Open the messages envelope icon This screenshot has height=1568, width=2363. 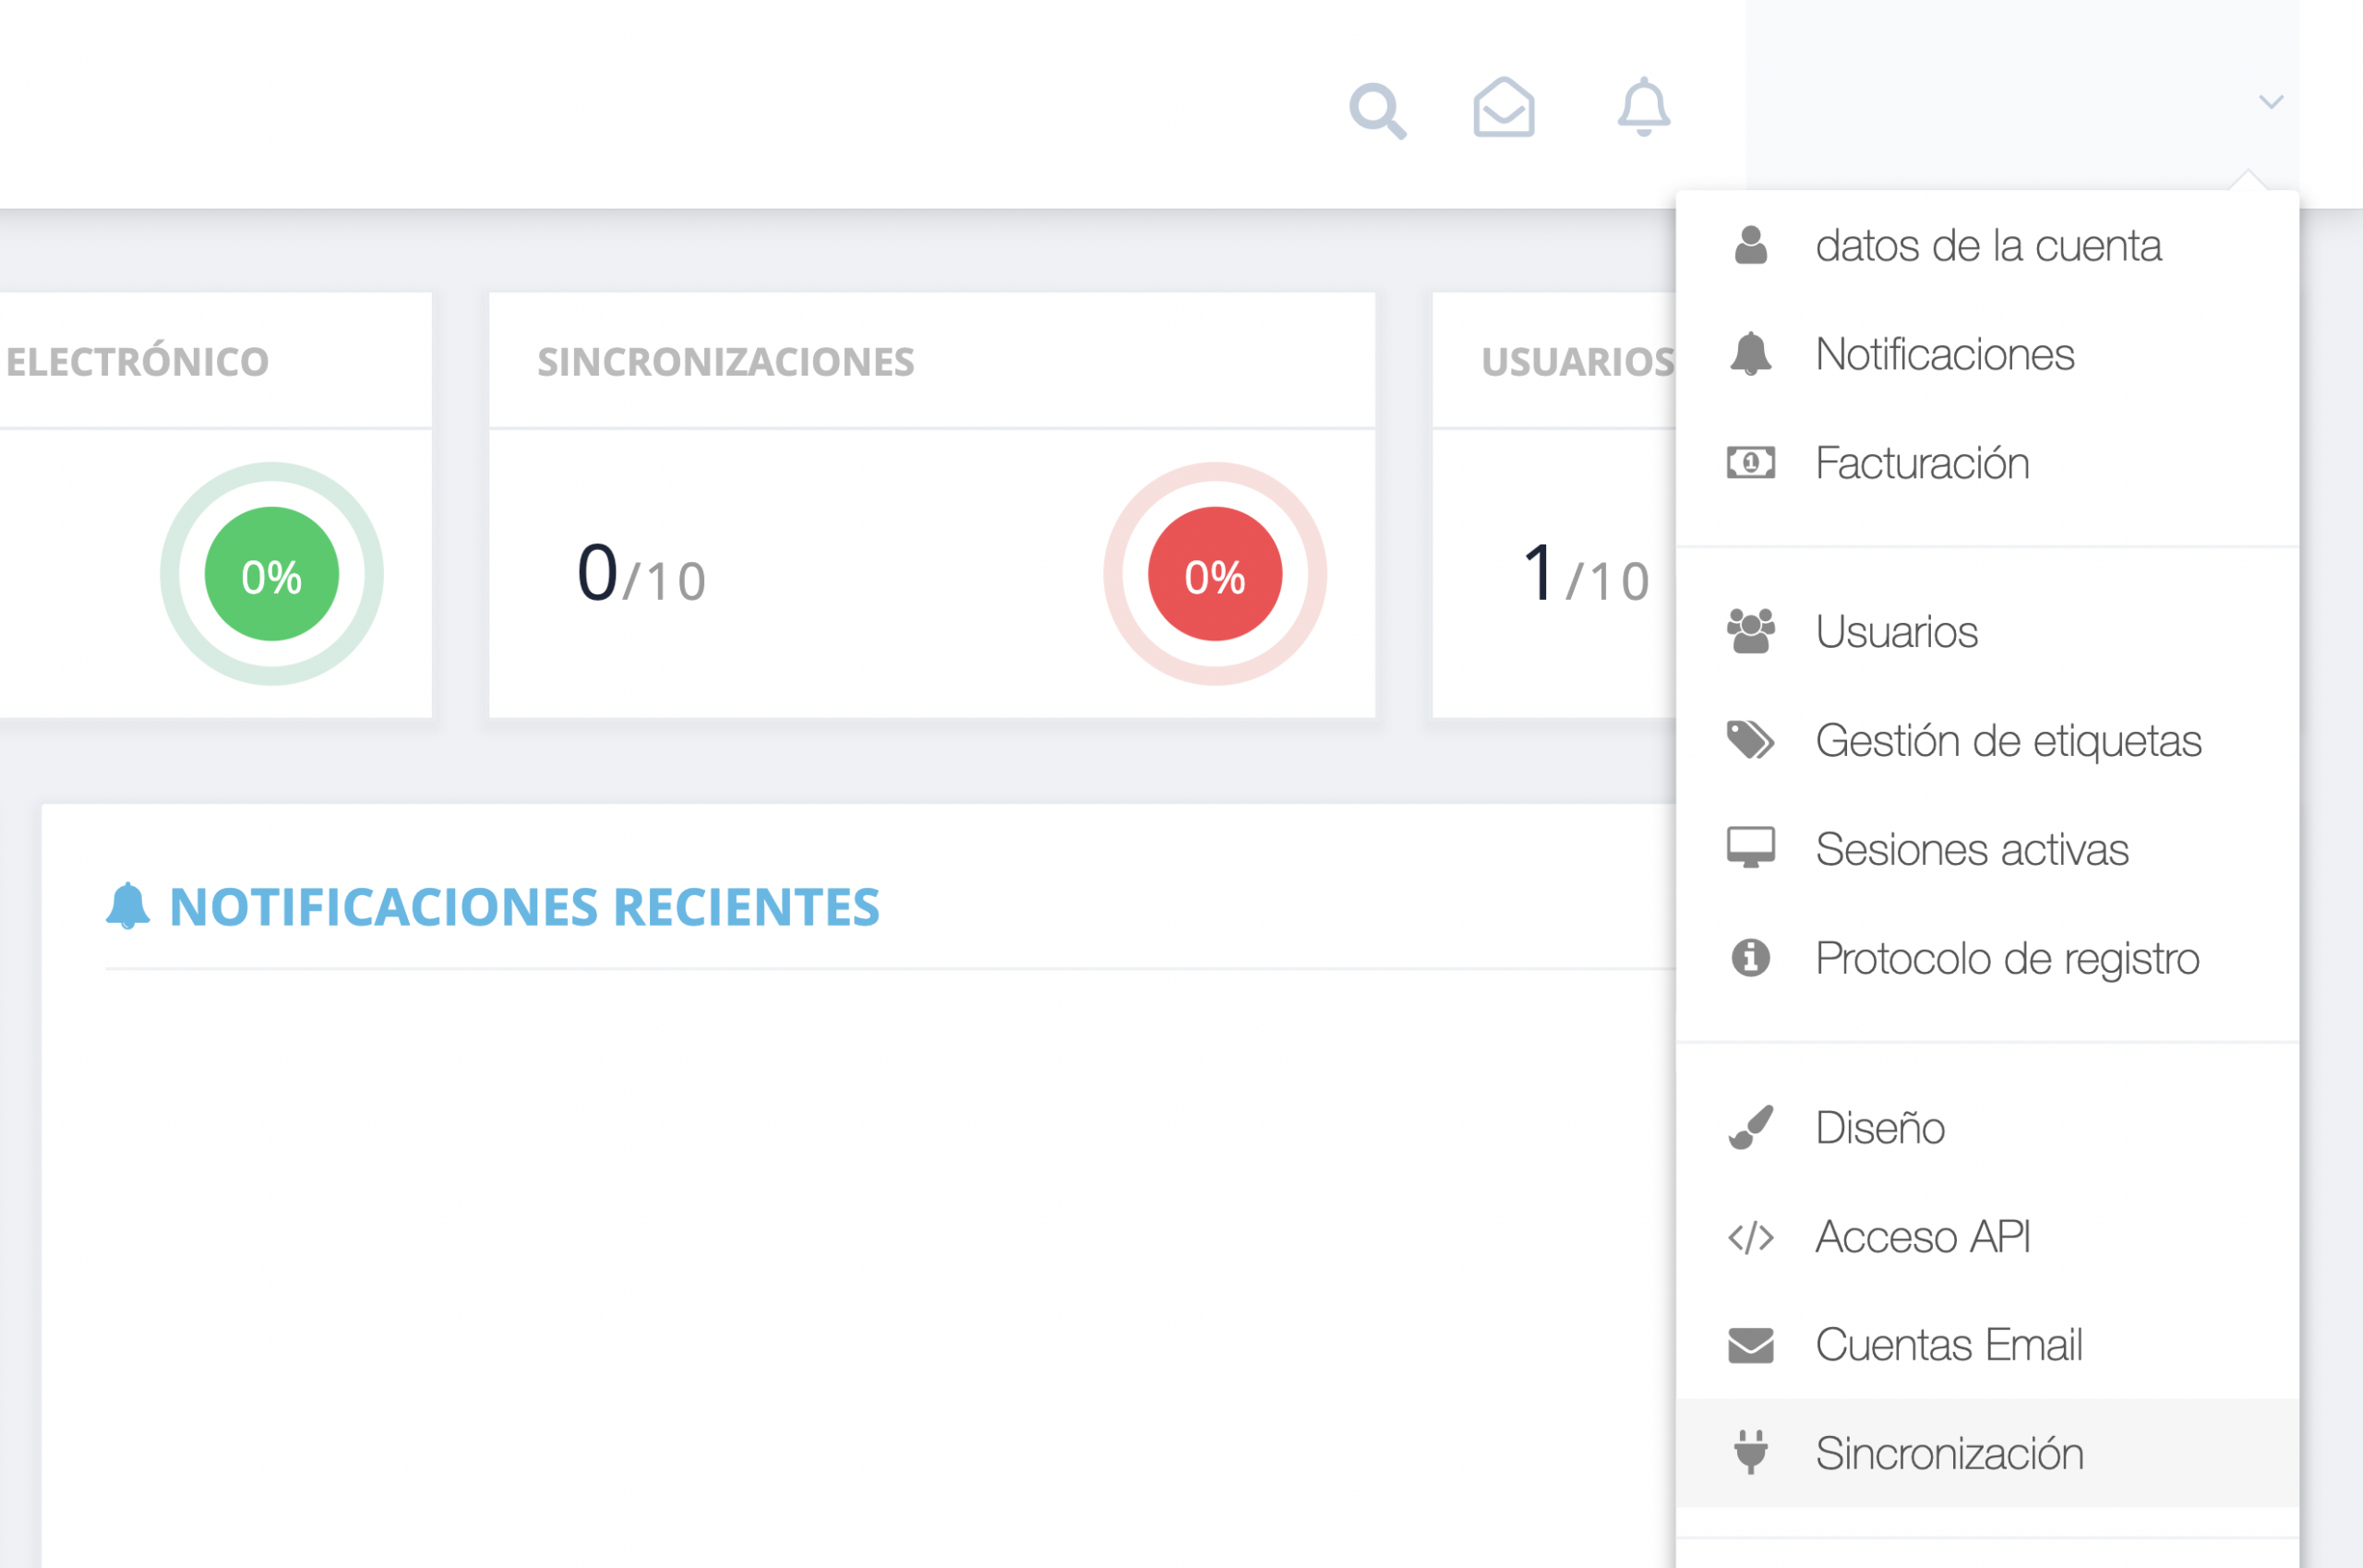pyautogui.click(x=1503, y=107)
